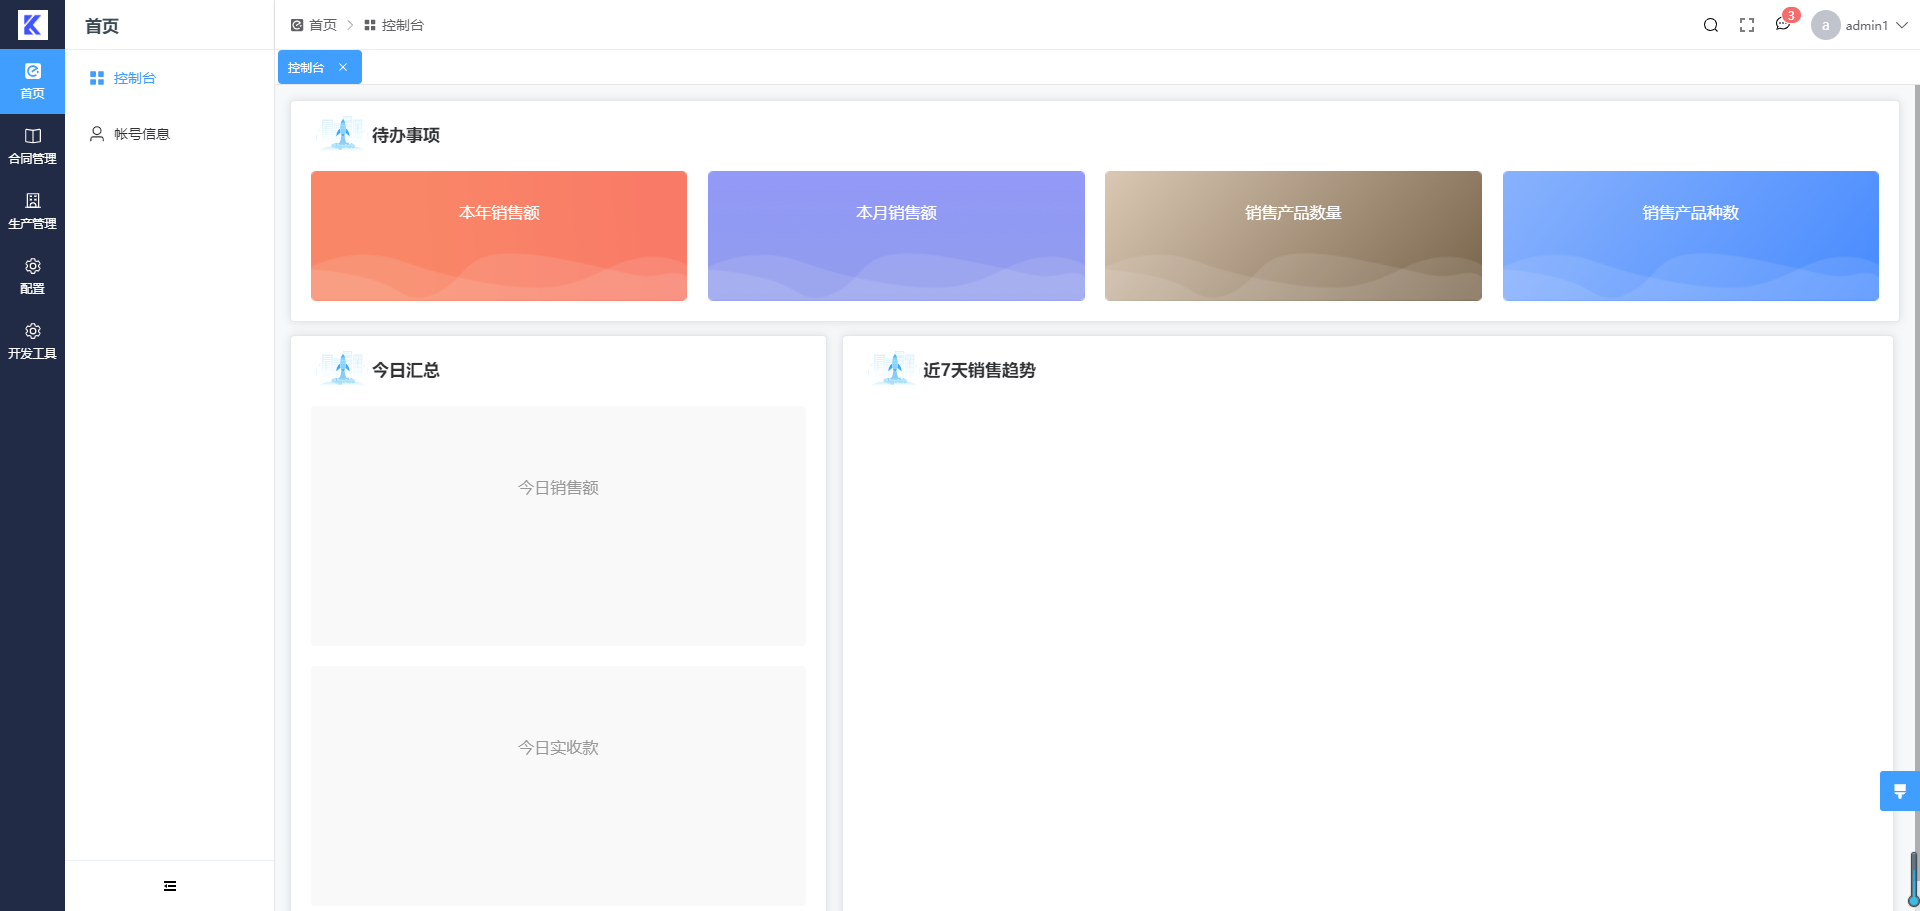The image size is (1920, 911).
Task: Click the 首页 submenu title
Action: point(102,26)
